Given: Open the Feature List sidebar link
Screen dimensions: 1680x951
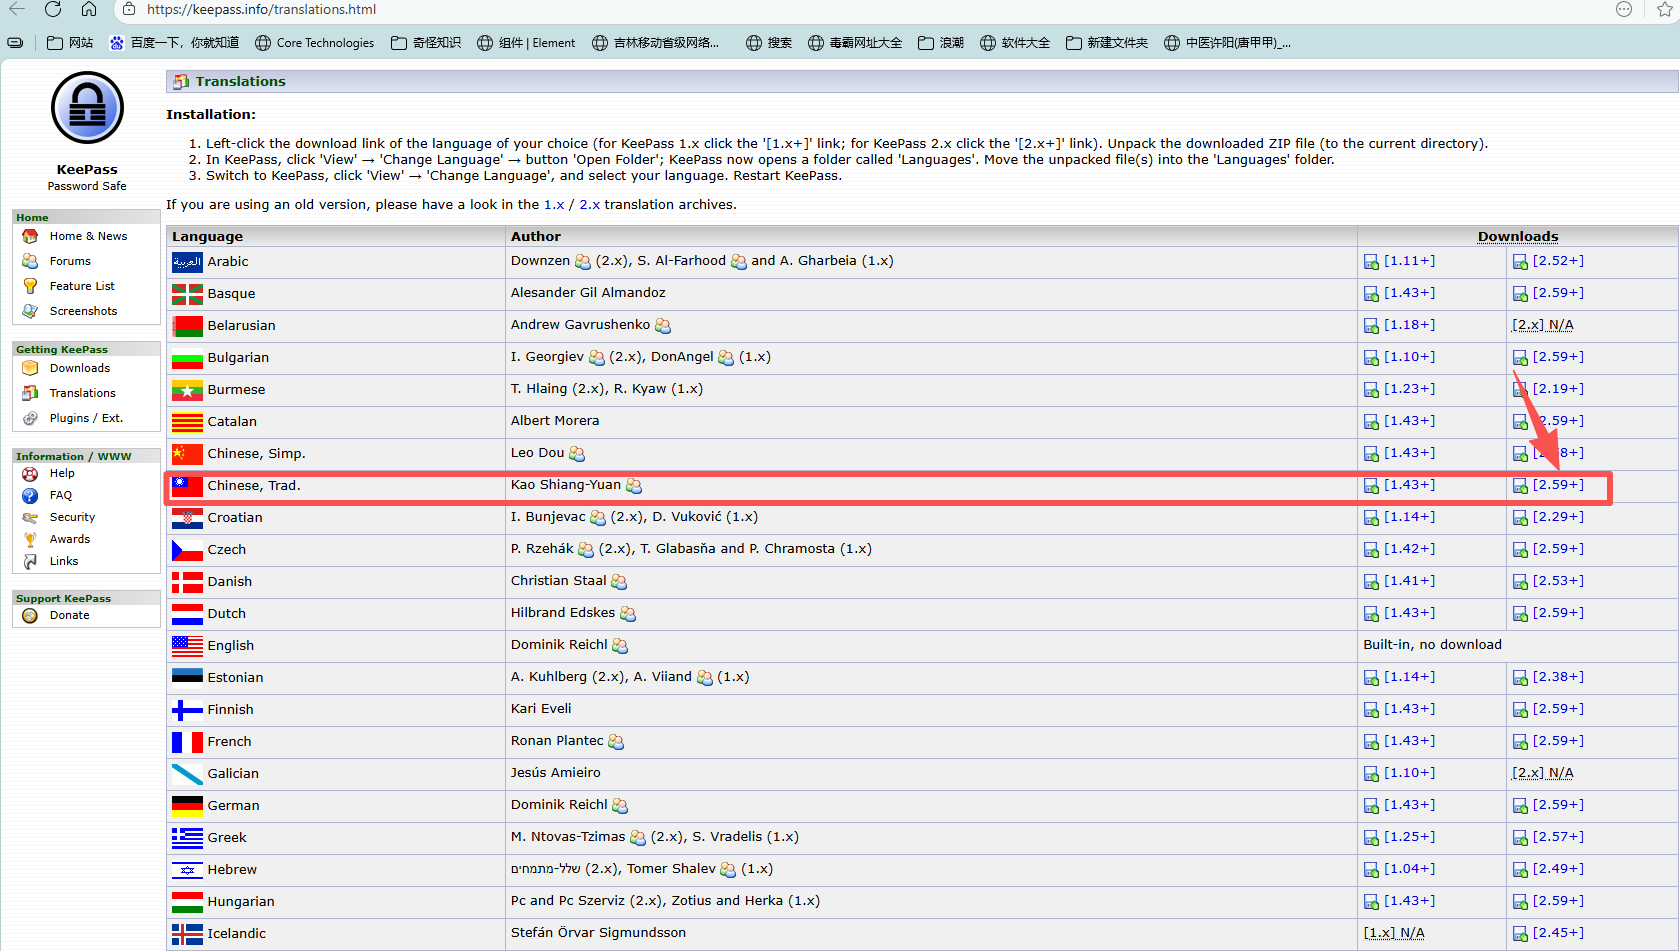Looking at the screenshot, I should click(82, 286).
